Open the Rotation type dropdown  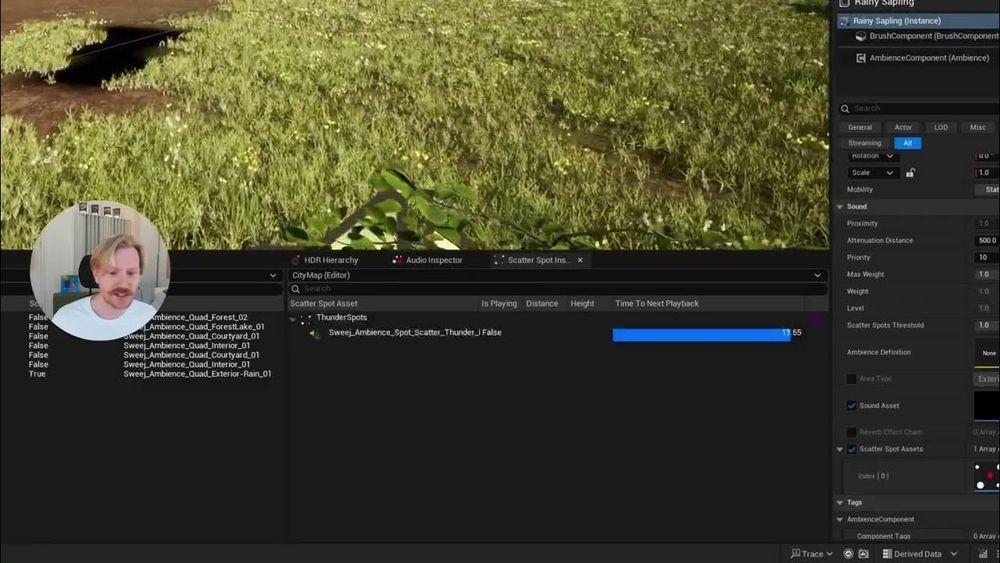tap(873, 156)
